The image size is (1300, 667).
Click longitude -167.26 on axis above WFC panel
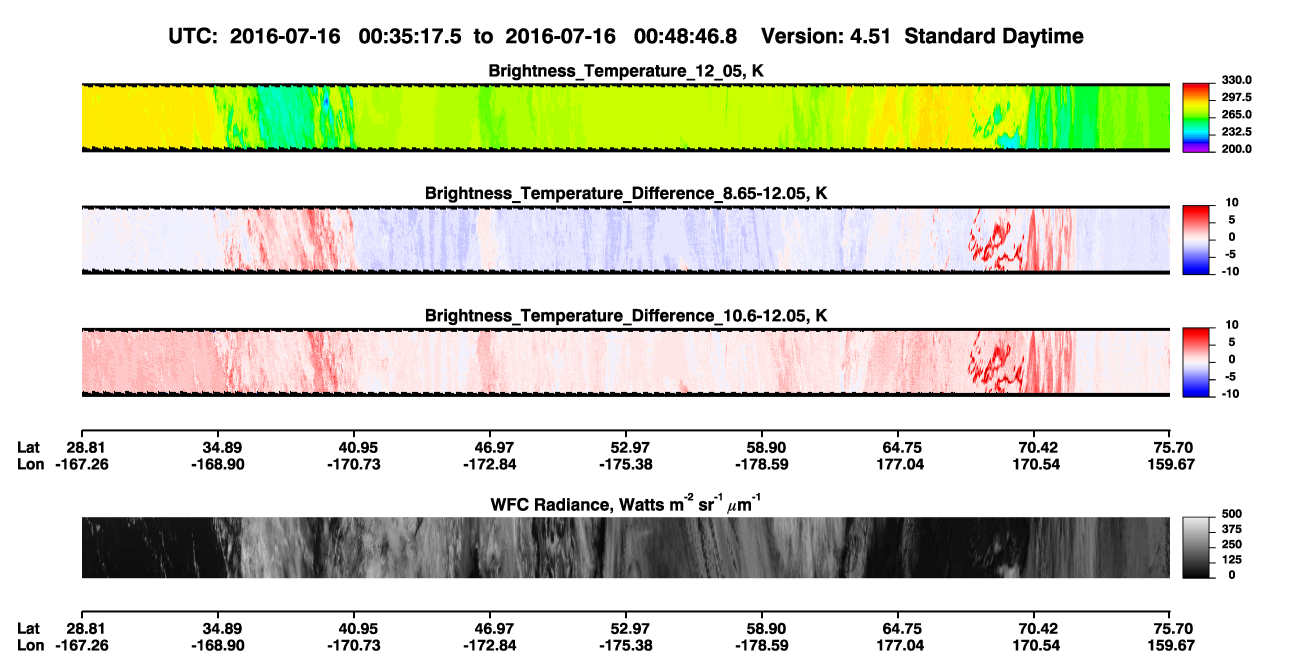point(81,464)
